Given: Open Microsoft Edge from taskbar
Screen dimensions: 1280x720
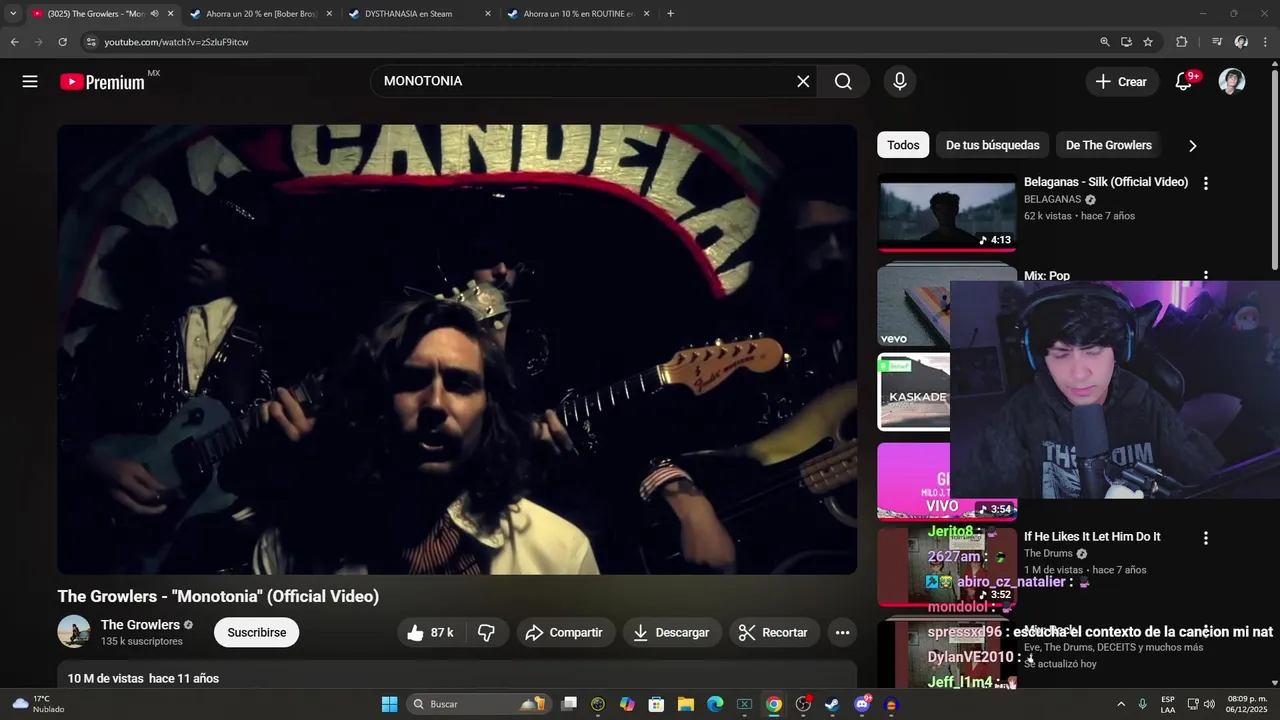Looking at the screenshot, I should [715, 704].
